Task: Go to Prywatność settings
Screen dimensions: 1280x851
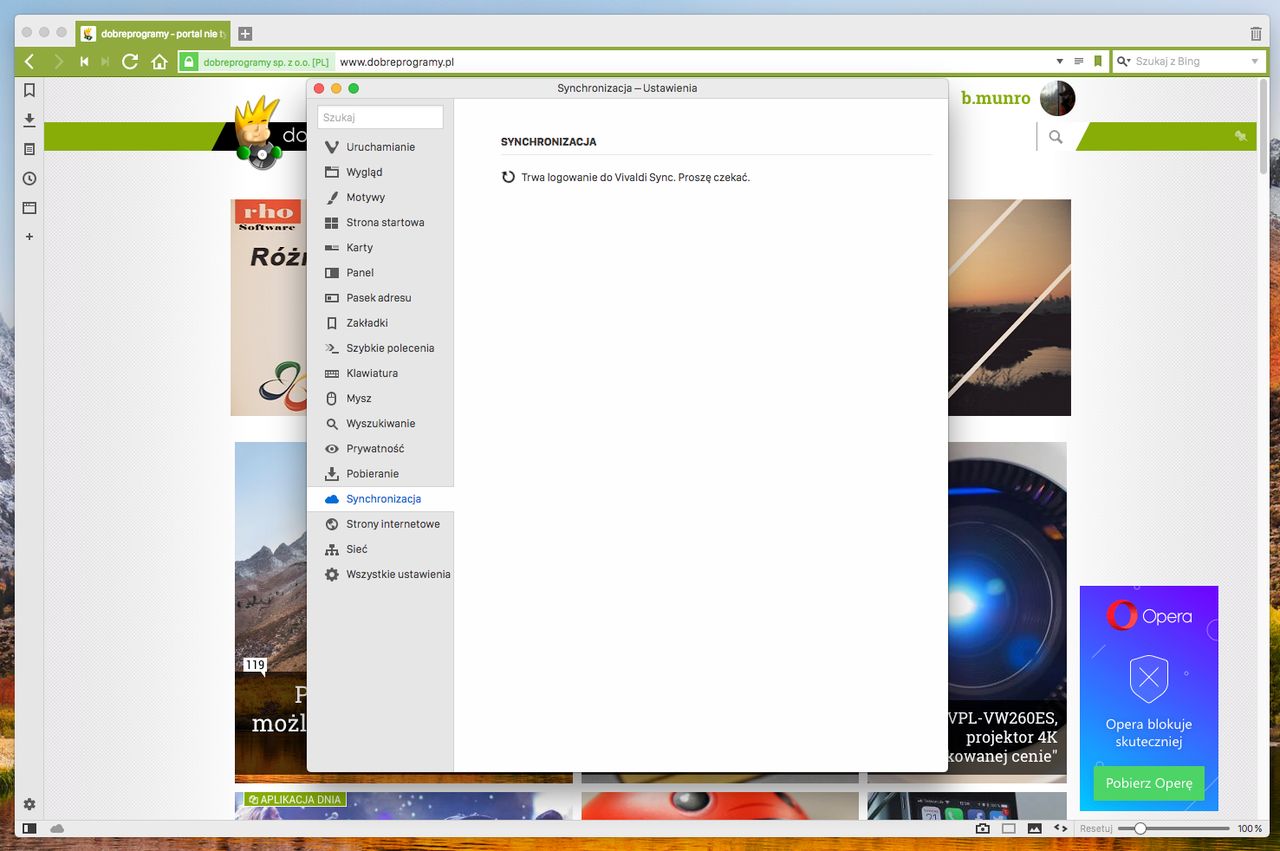Action: click(380, 448)
